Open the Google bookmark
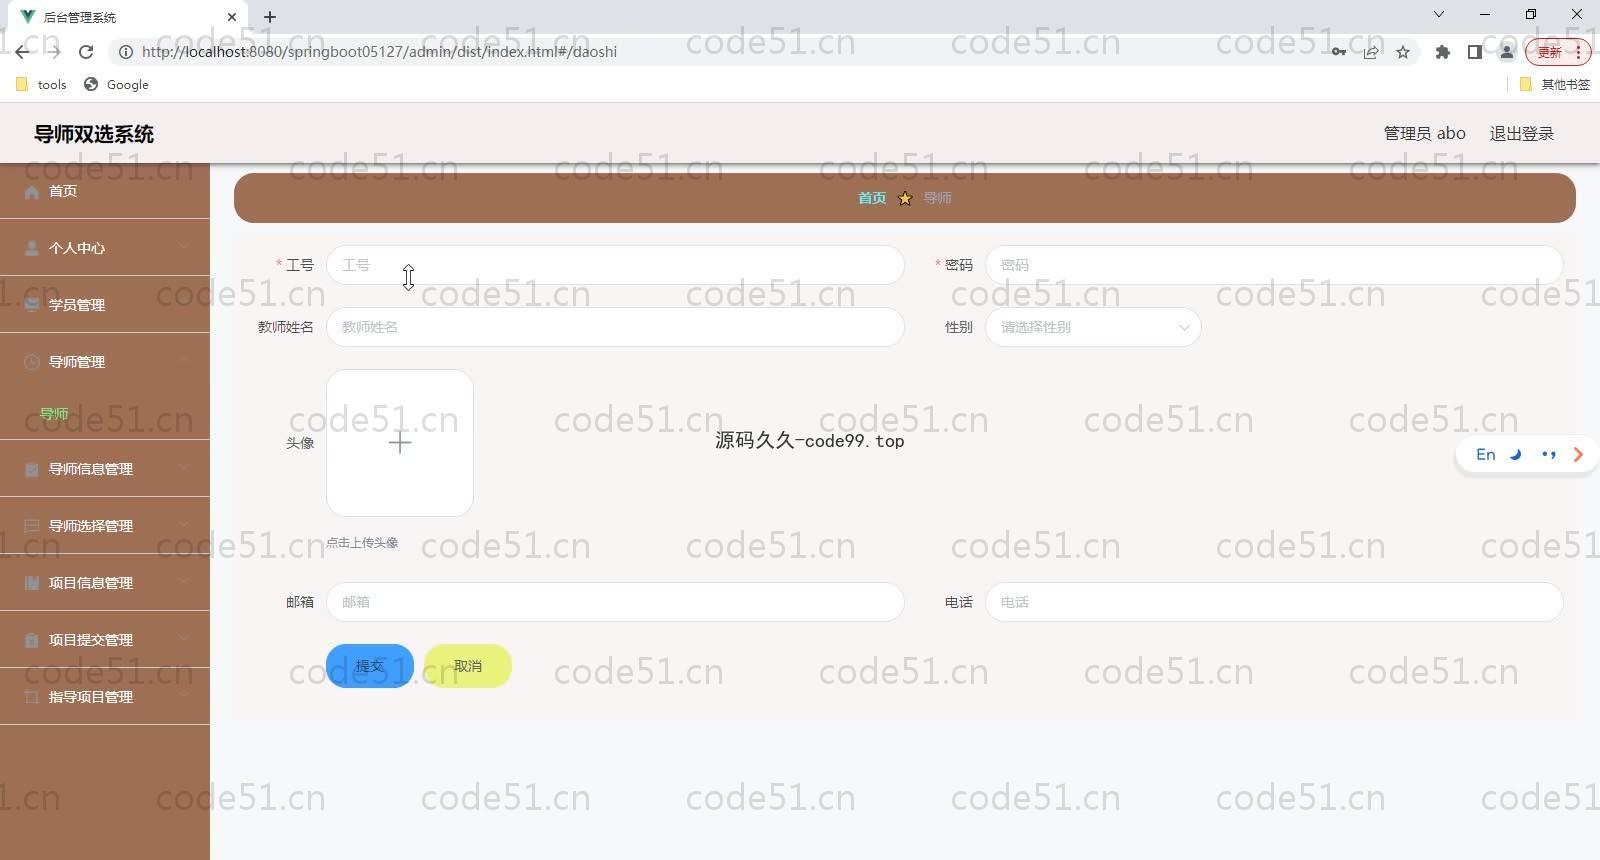 pyautogui.click(x=117, y=85)
